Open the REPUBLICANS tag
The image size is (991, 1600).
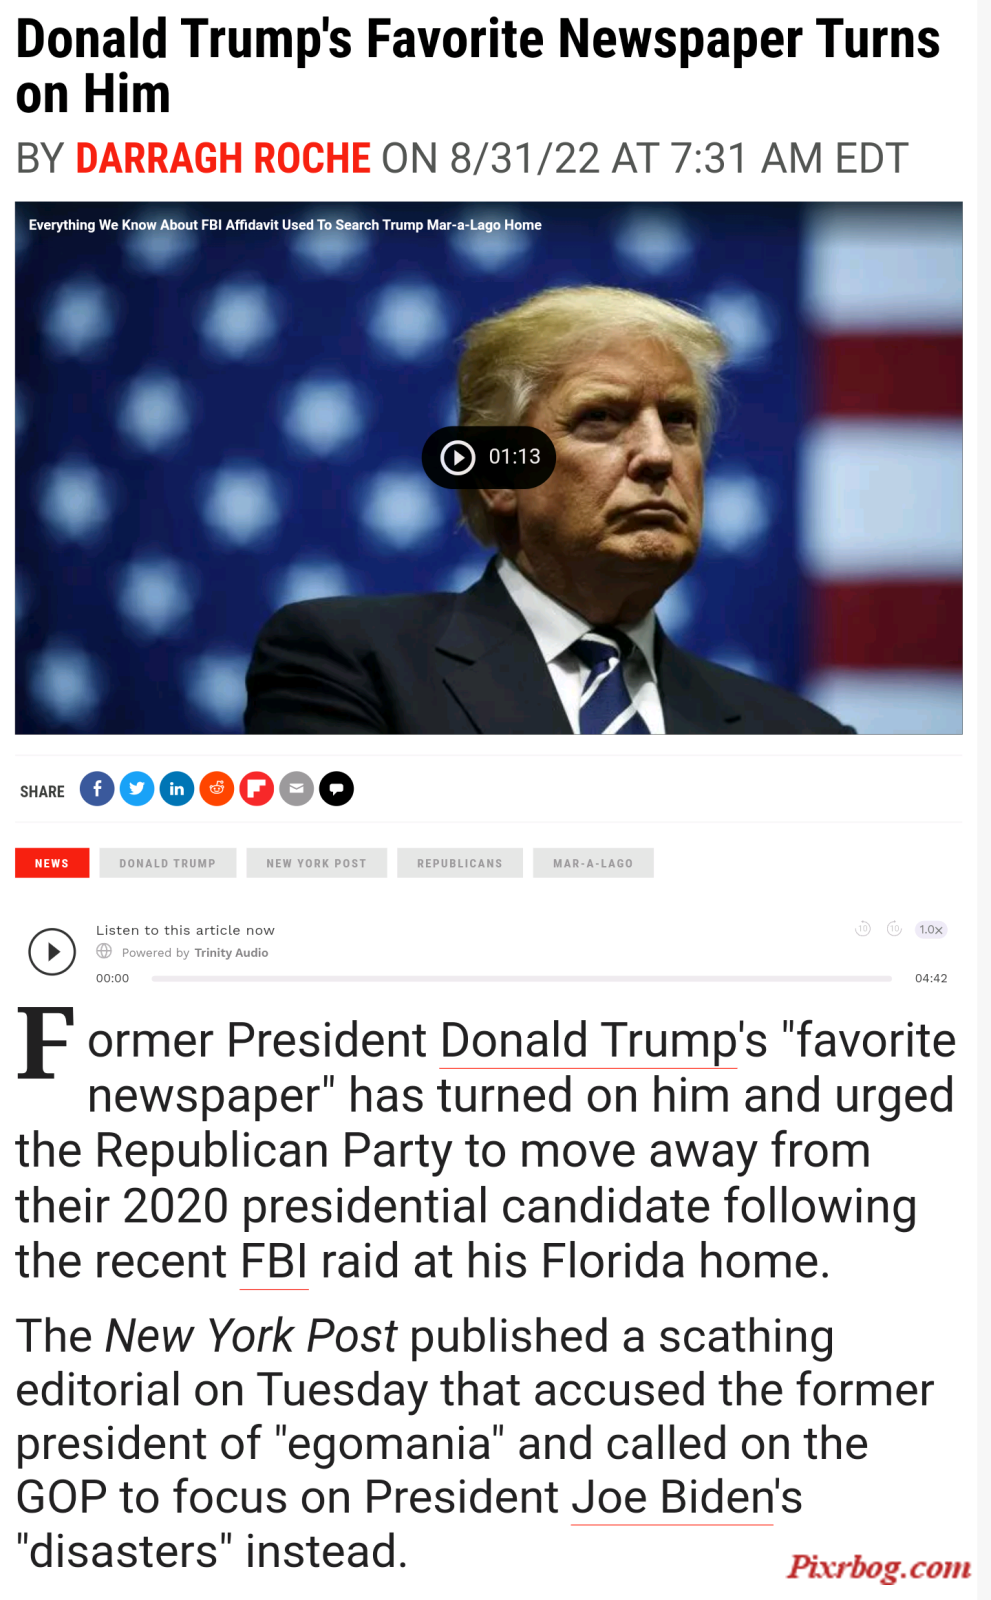click(x=460, y=863)
